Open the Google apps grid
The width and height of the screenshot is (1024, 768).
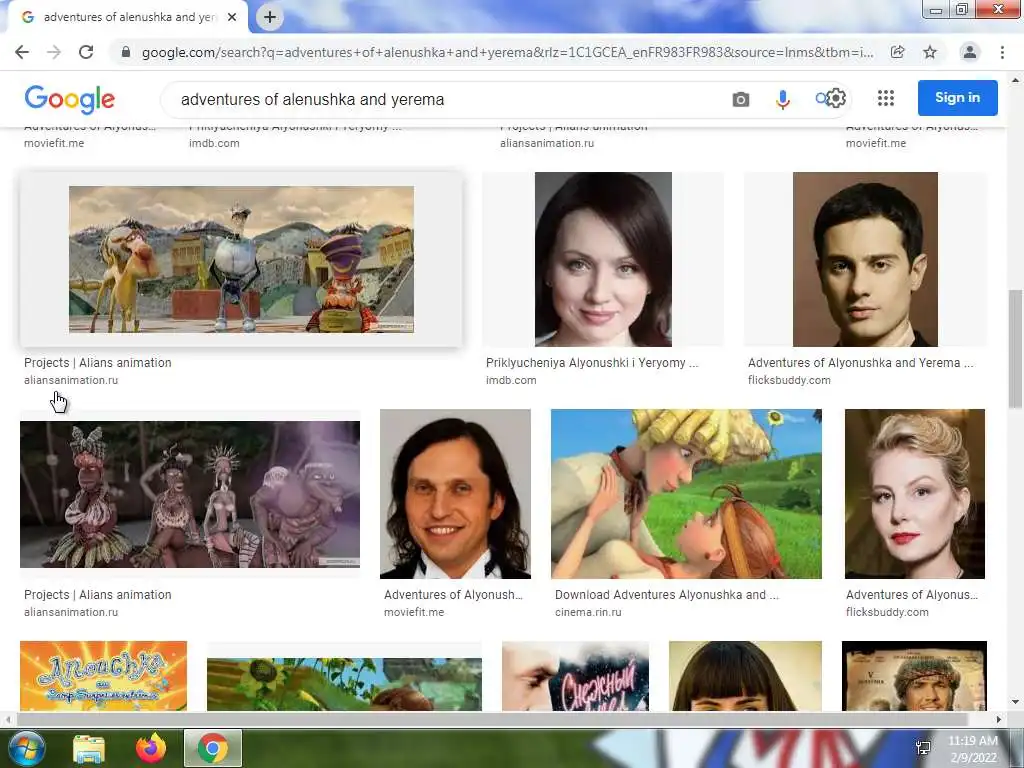886,99
